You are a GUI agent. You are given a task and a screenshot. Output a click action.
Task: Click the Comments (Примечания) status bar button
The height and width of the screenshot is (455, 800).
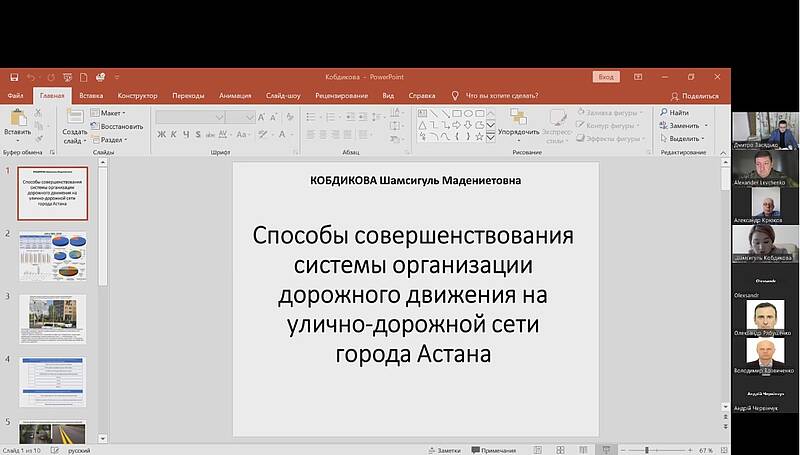(499, 450)
